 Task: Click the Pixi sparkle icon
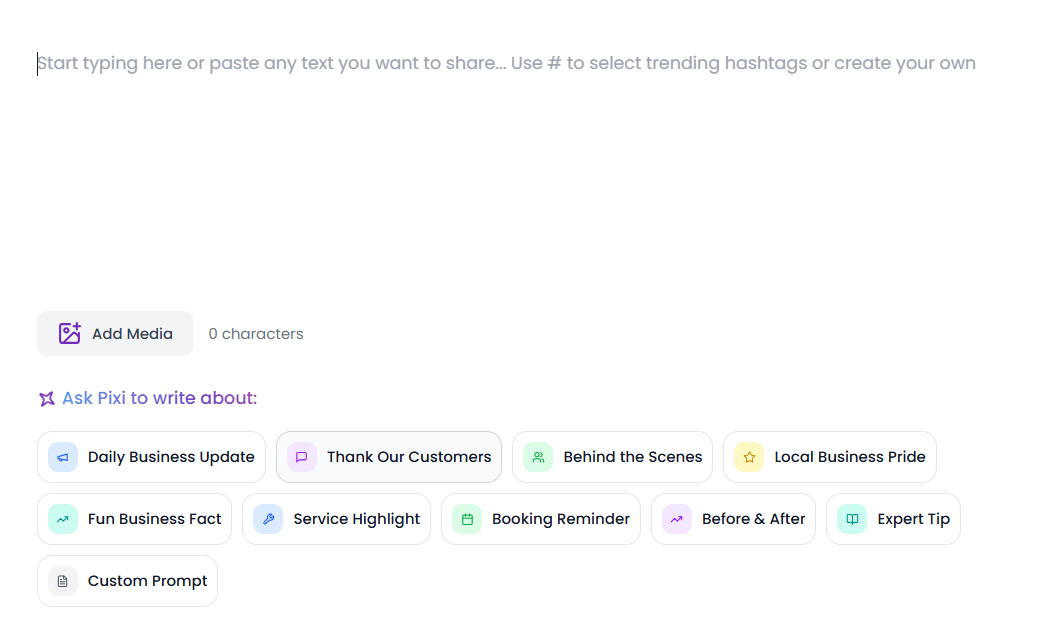[x=47, y=399]
